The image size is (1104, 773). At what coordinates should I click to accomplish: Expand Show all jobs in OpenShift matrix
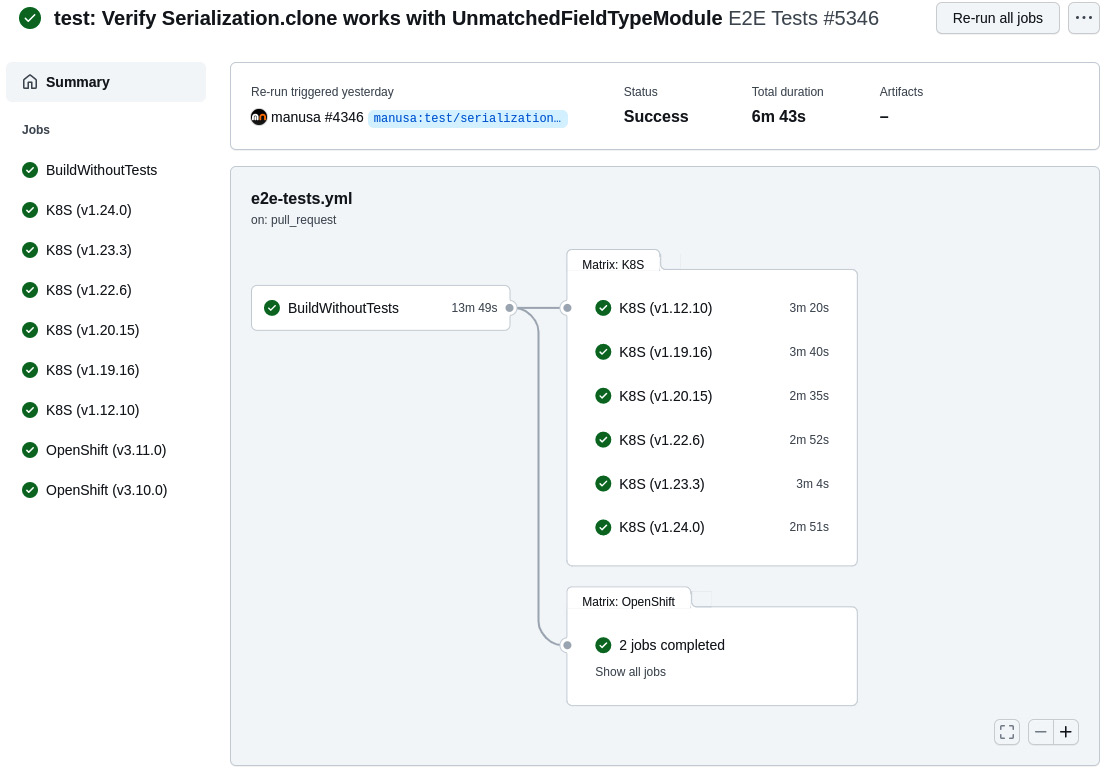(630, 672)
